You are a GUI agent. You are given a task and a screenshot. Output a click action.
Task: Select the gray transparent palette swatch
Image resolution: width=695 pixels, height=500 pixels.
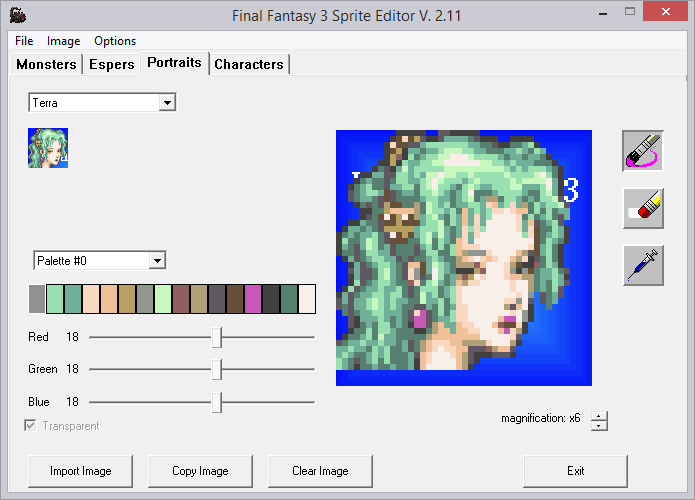click(x=37, y=299)
